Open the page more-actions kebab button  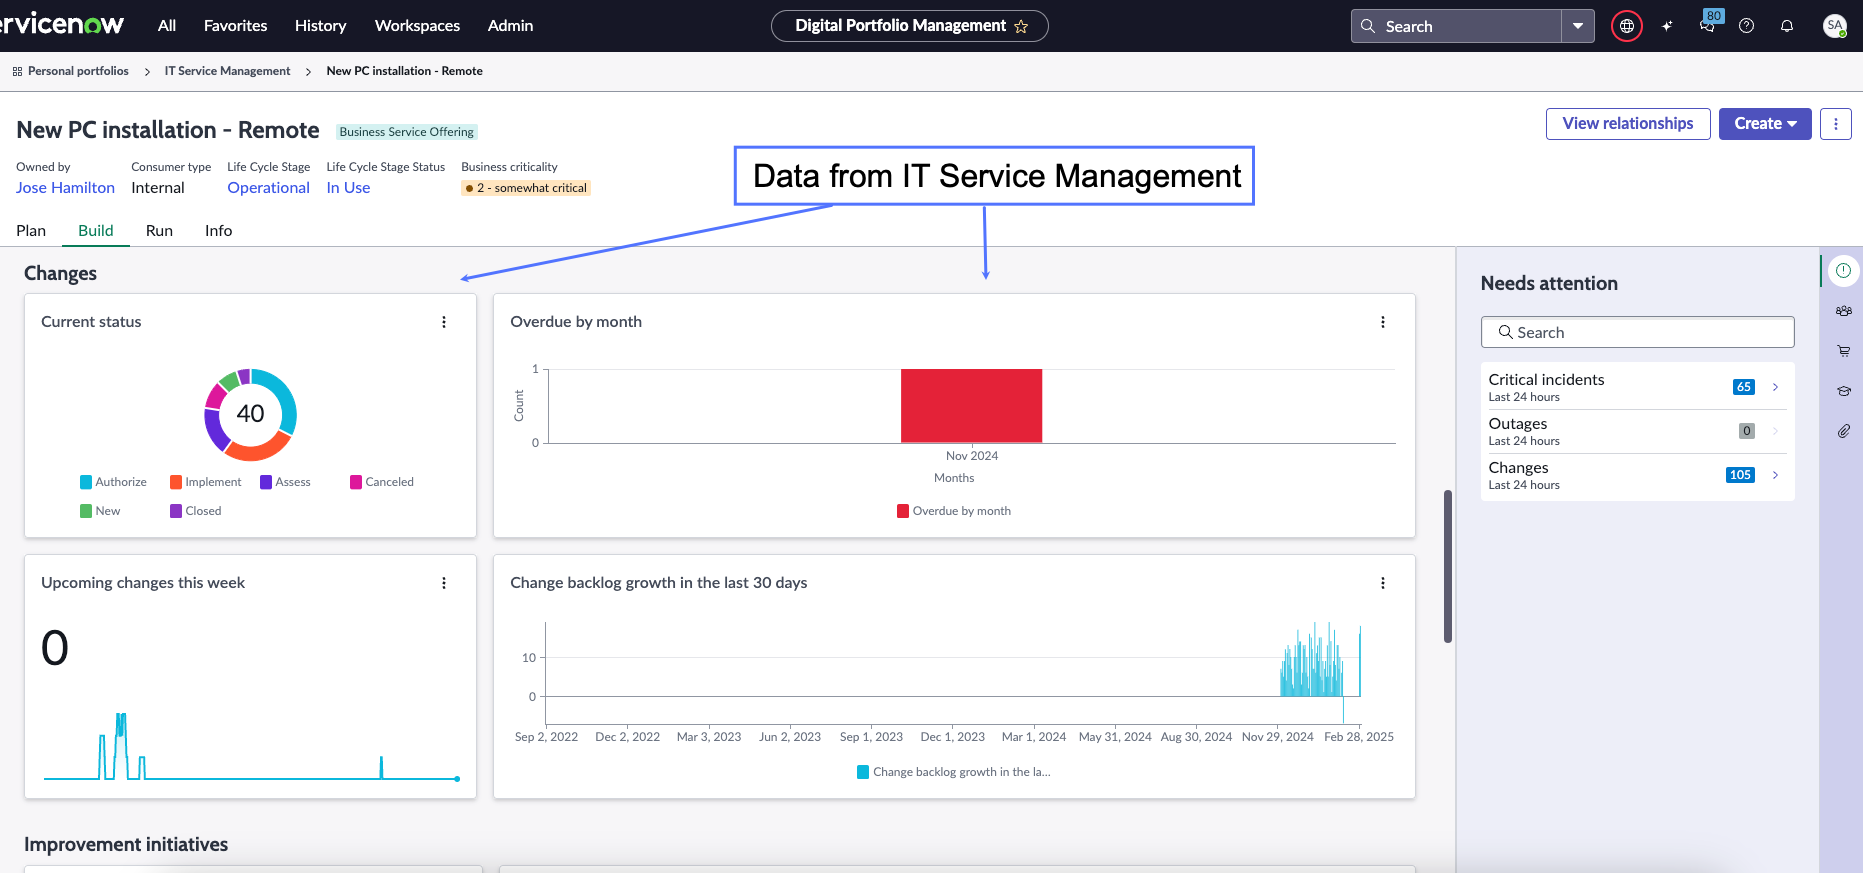point(1836,124)
